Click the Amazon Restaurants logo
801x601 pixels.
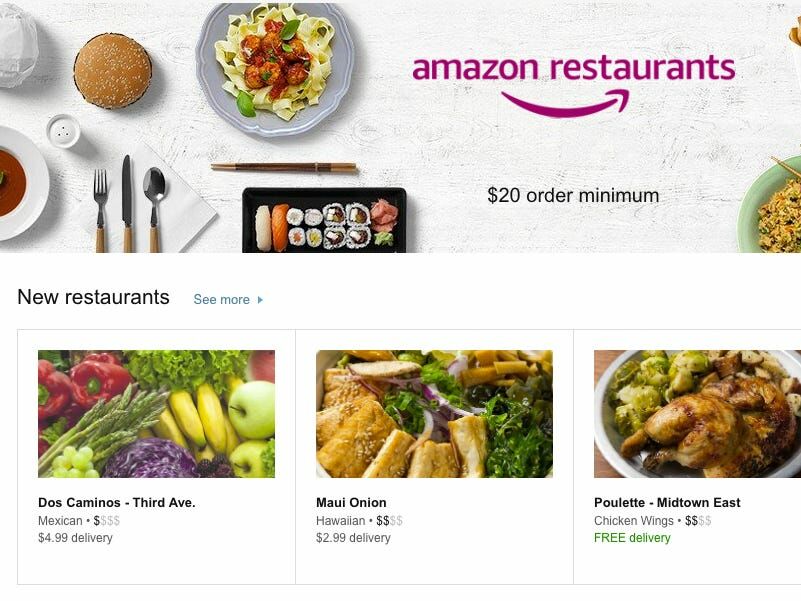[x=574, y=84]
